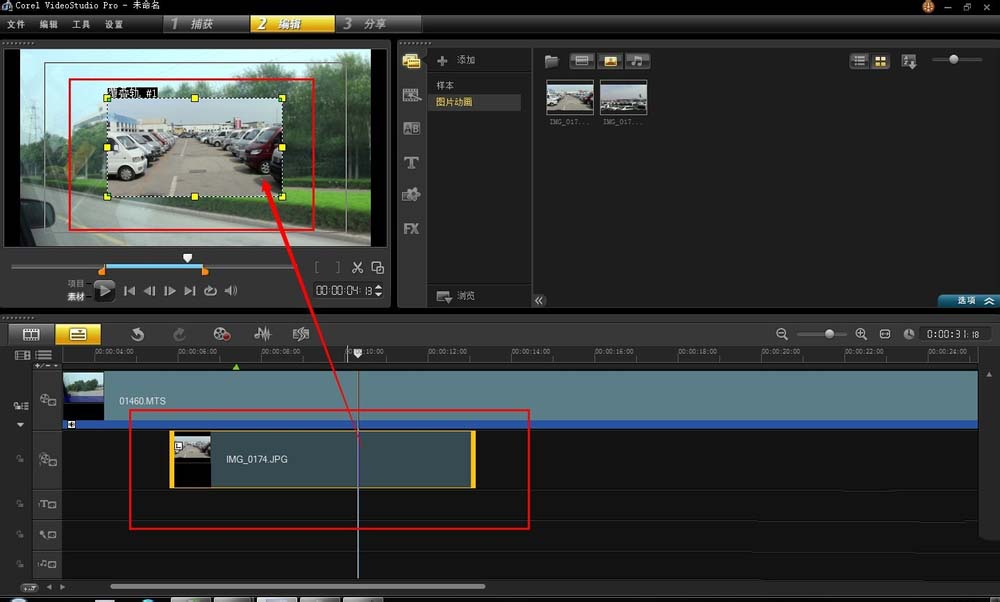1000x602 pixels.
Task: Click the library thumbnail size slider
Action: (x=954, y=60)
